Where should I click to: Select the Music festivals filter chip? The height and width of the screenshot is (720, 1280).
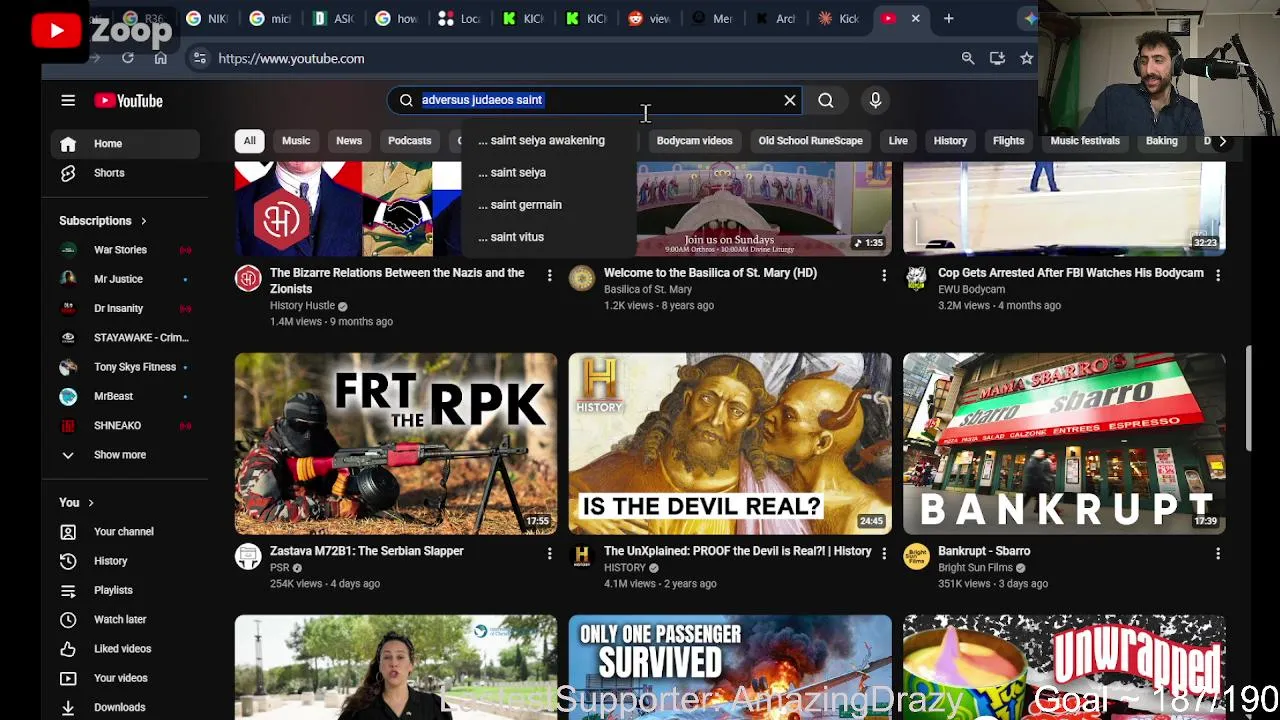pos(1085,141)
